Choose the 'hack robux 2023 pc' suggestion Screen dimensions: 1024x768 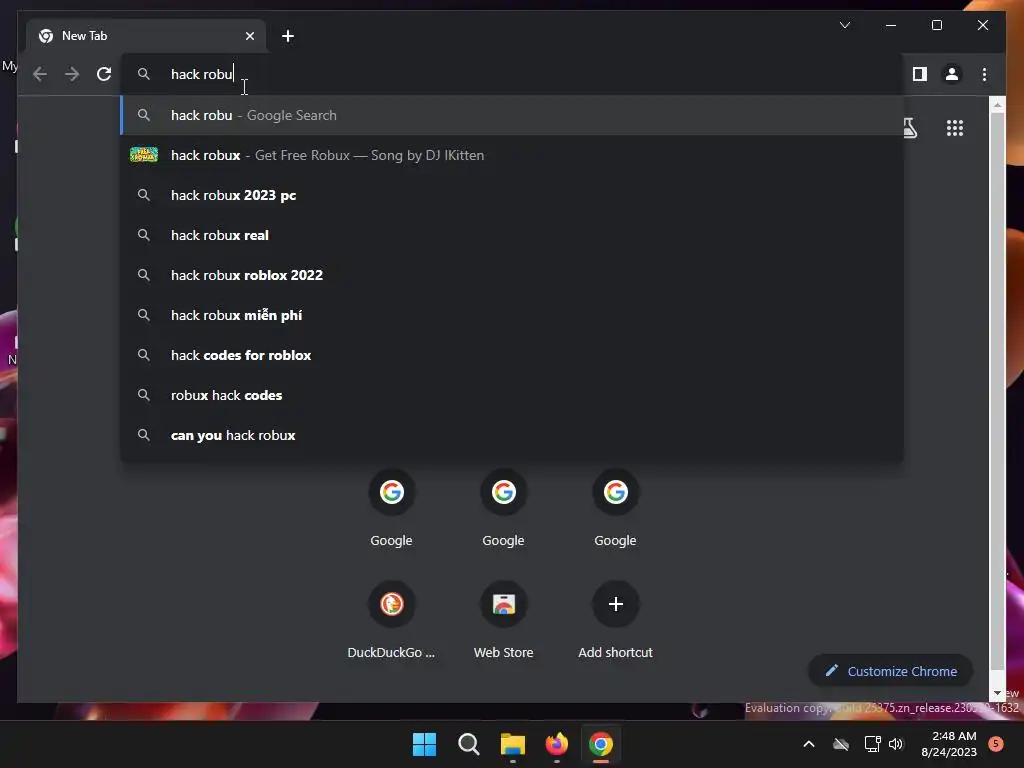click(x=512, y=195)
